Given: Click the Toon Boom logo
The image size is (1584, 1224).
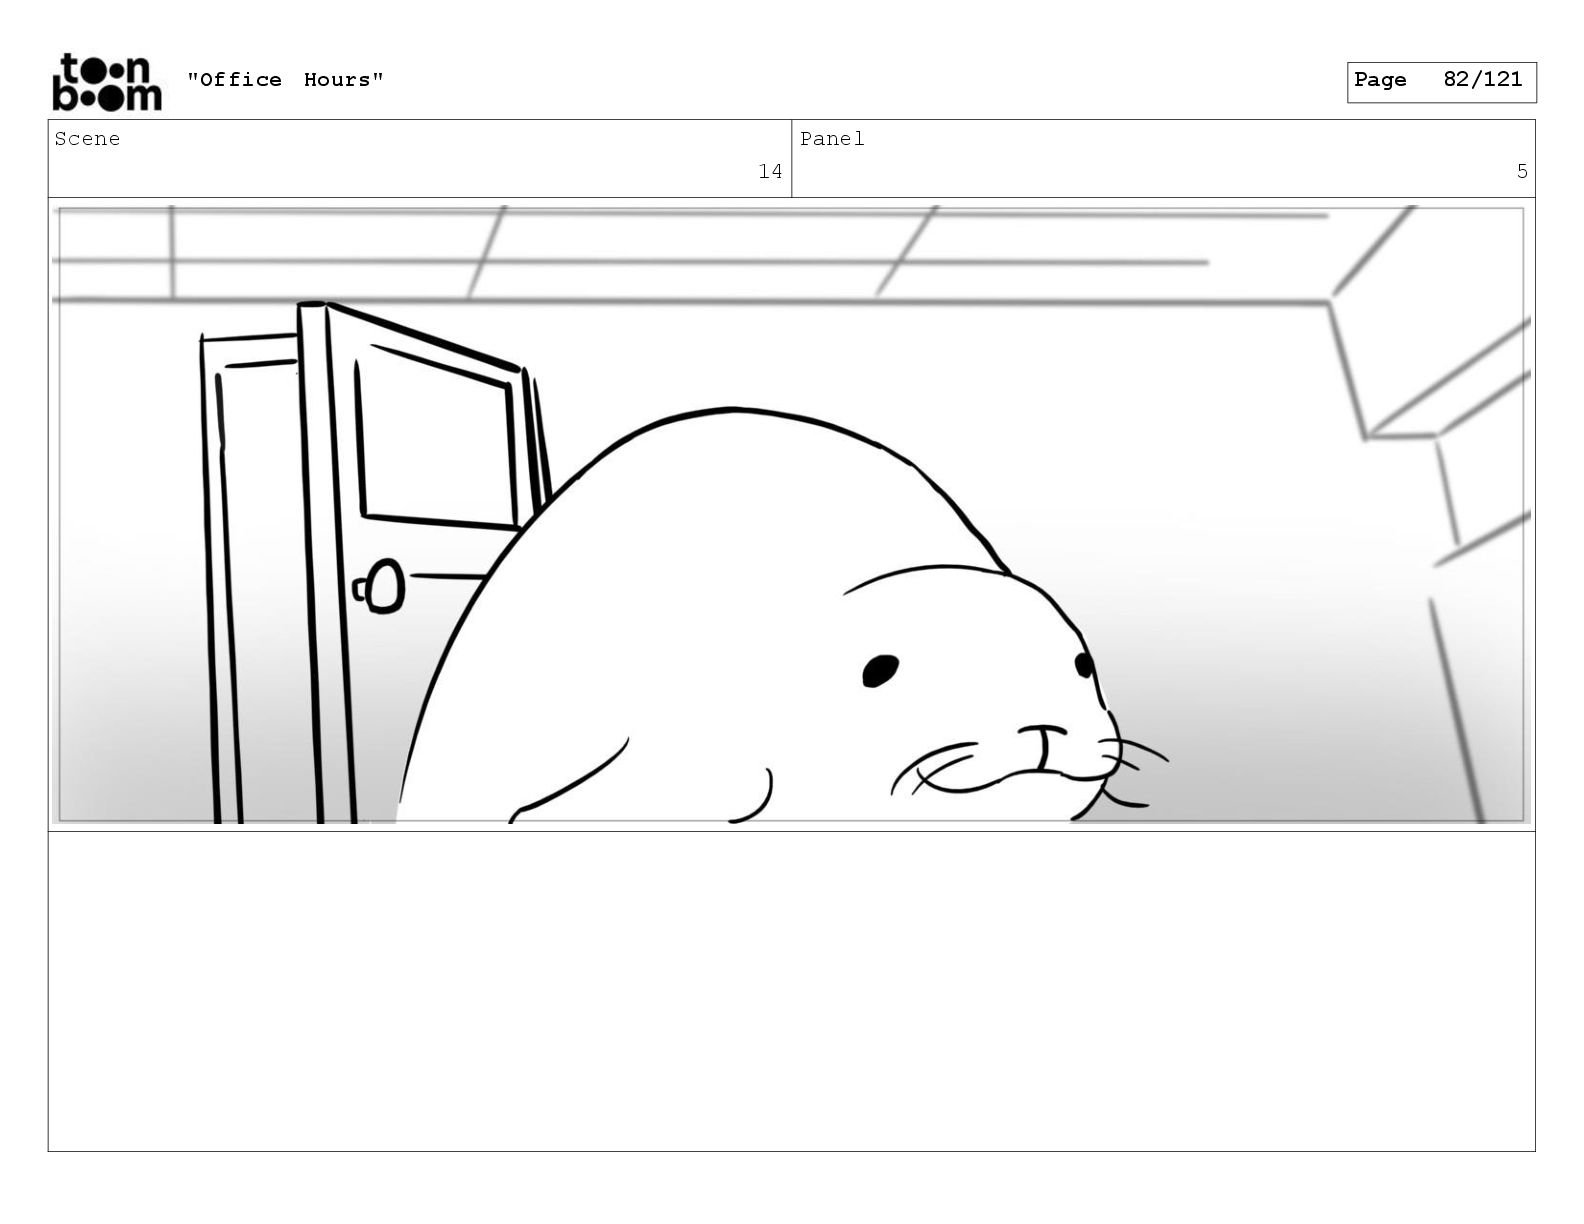Looking at the screenshot, I should click(x=106, y=82).
